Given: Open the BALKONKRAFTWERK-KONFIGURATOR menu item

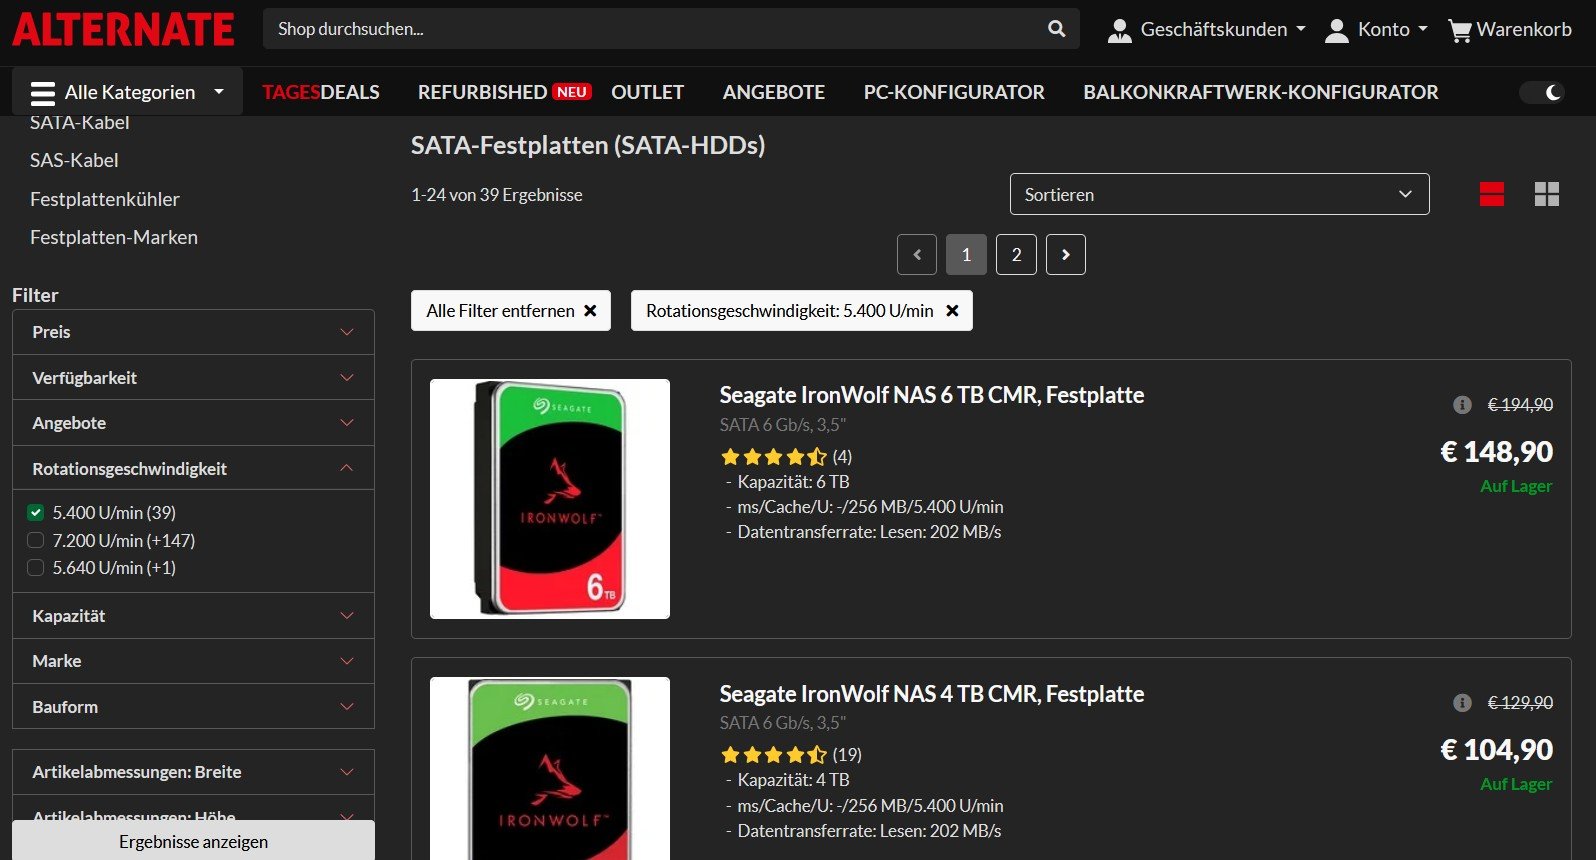Looking at the screenshot, I should click(1261, 92).
